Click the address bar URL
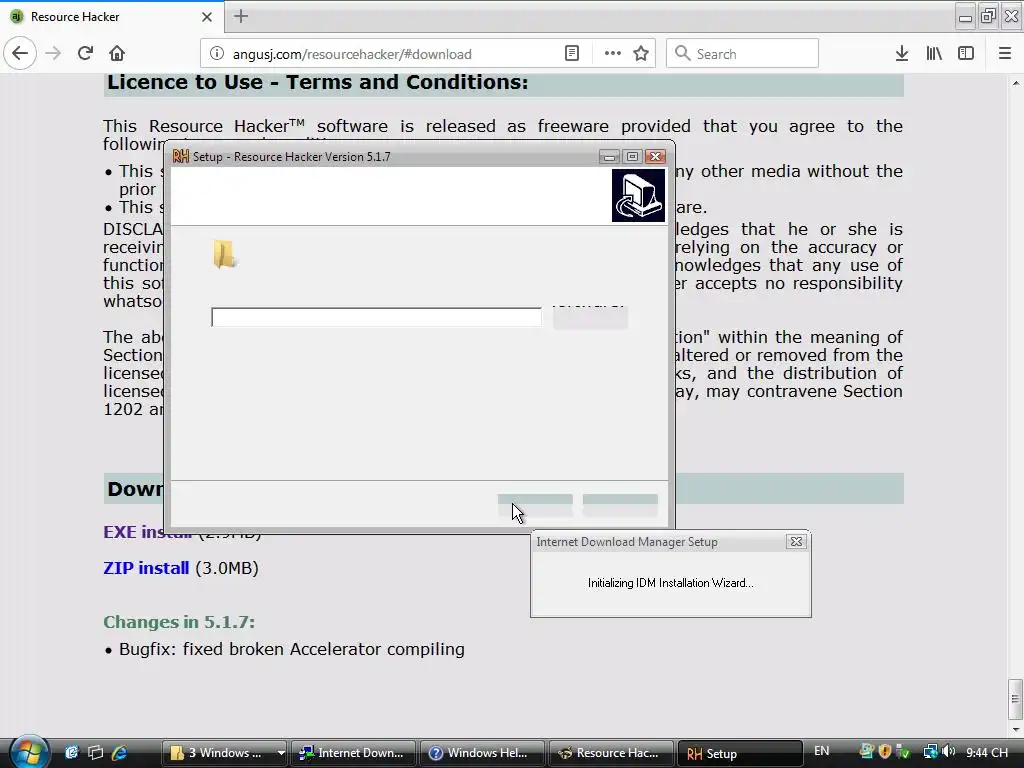This screenshot has height=768, width=1024. tap(352, 54)
